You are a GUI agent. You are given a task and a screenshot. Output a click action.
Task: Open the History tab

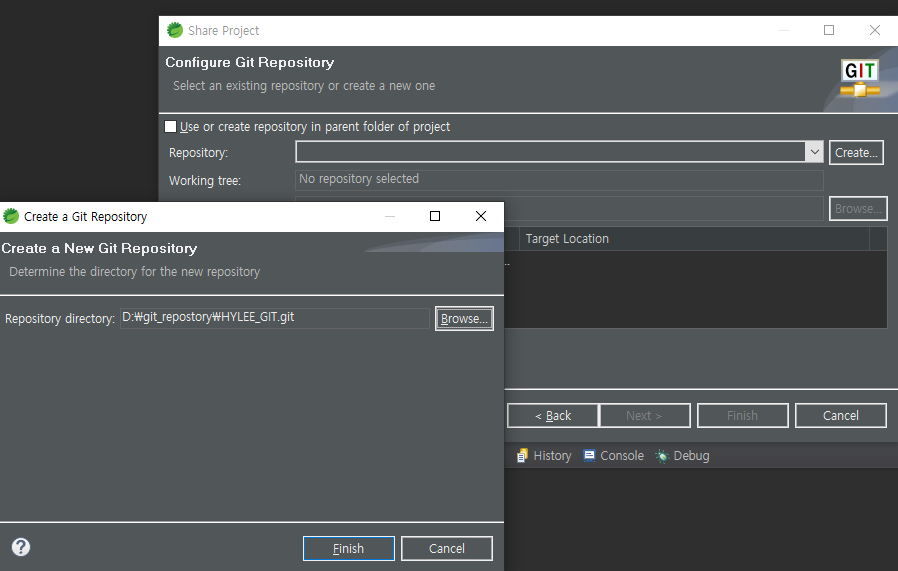pyautogui.click(x=543, y=456)
